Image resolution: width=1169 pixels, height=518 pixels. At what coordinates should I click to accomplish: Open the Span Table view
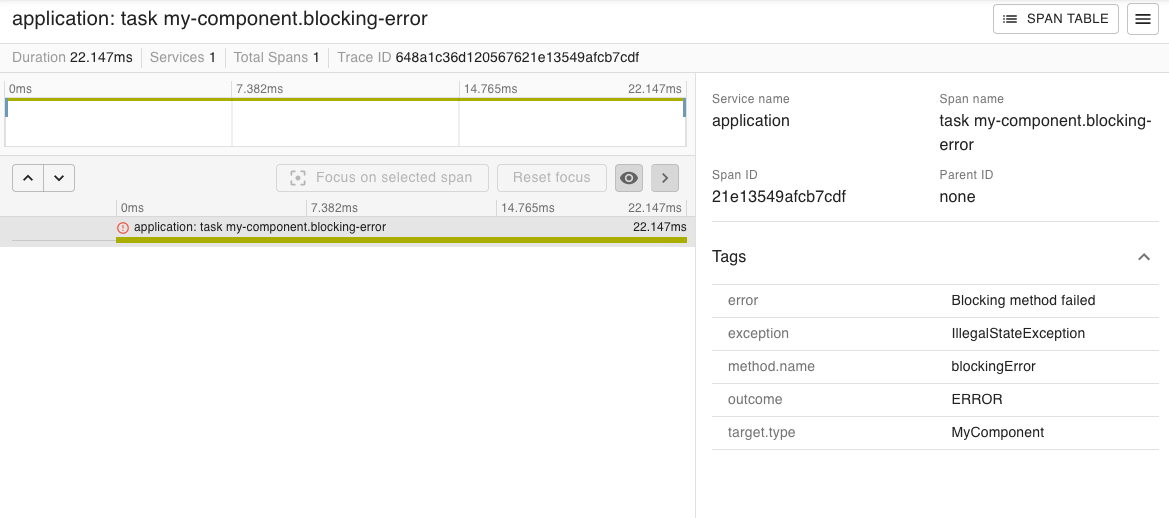[x=1056, y=19]
